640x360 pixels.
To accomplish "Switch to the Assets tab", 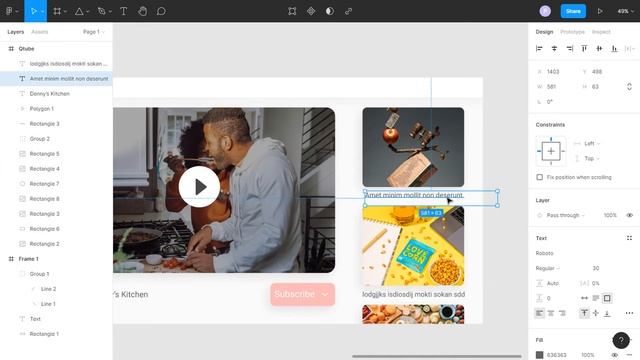I will pyautogui.click(x=40, y=32).
